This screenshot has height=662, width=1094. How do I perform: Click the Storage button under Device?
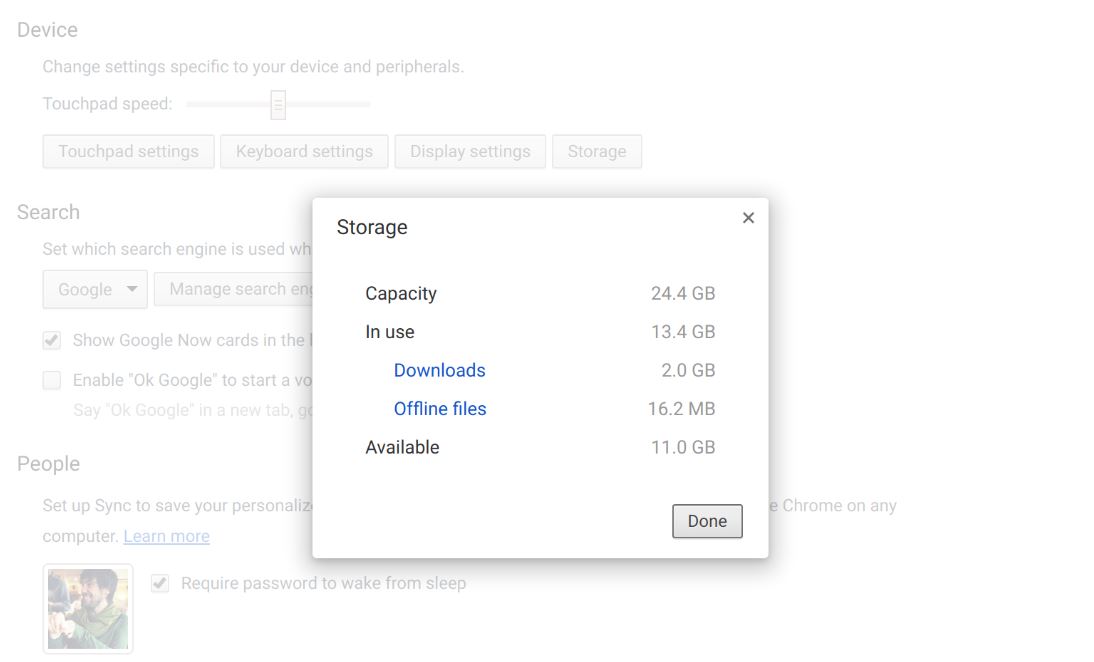pyautogui.click(x=597, y=152)
